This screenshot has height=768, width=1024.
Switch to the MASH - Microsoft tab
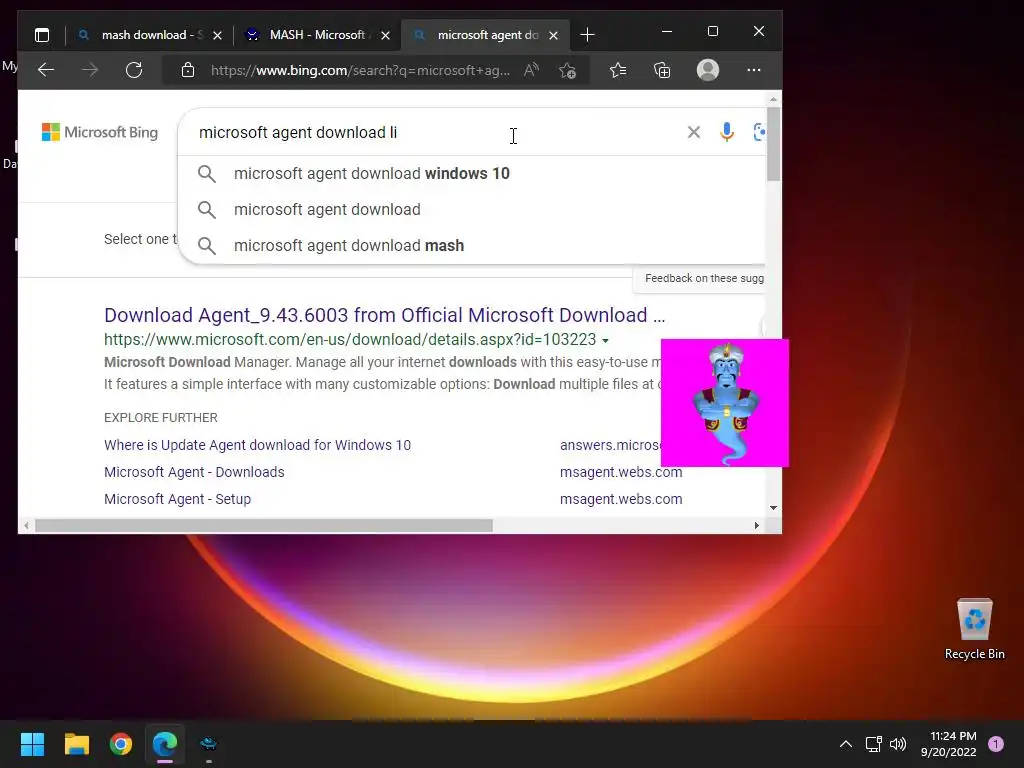(315, 35)
